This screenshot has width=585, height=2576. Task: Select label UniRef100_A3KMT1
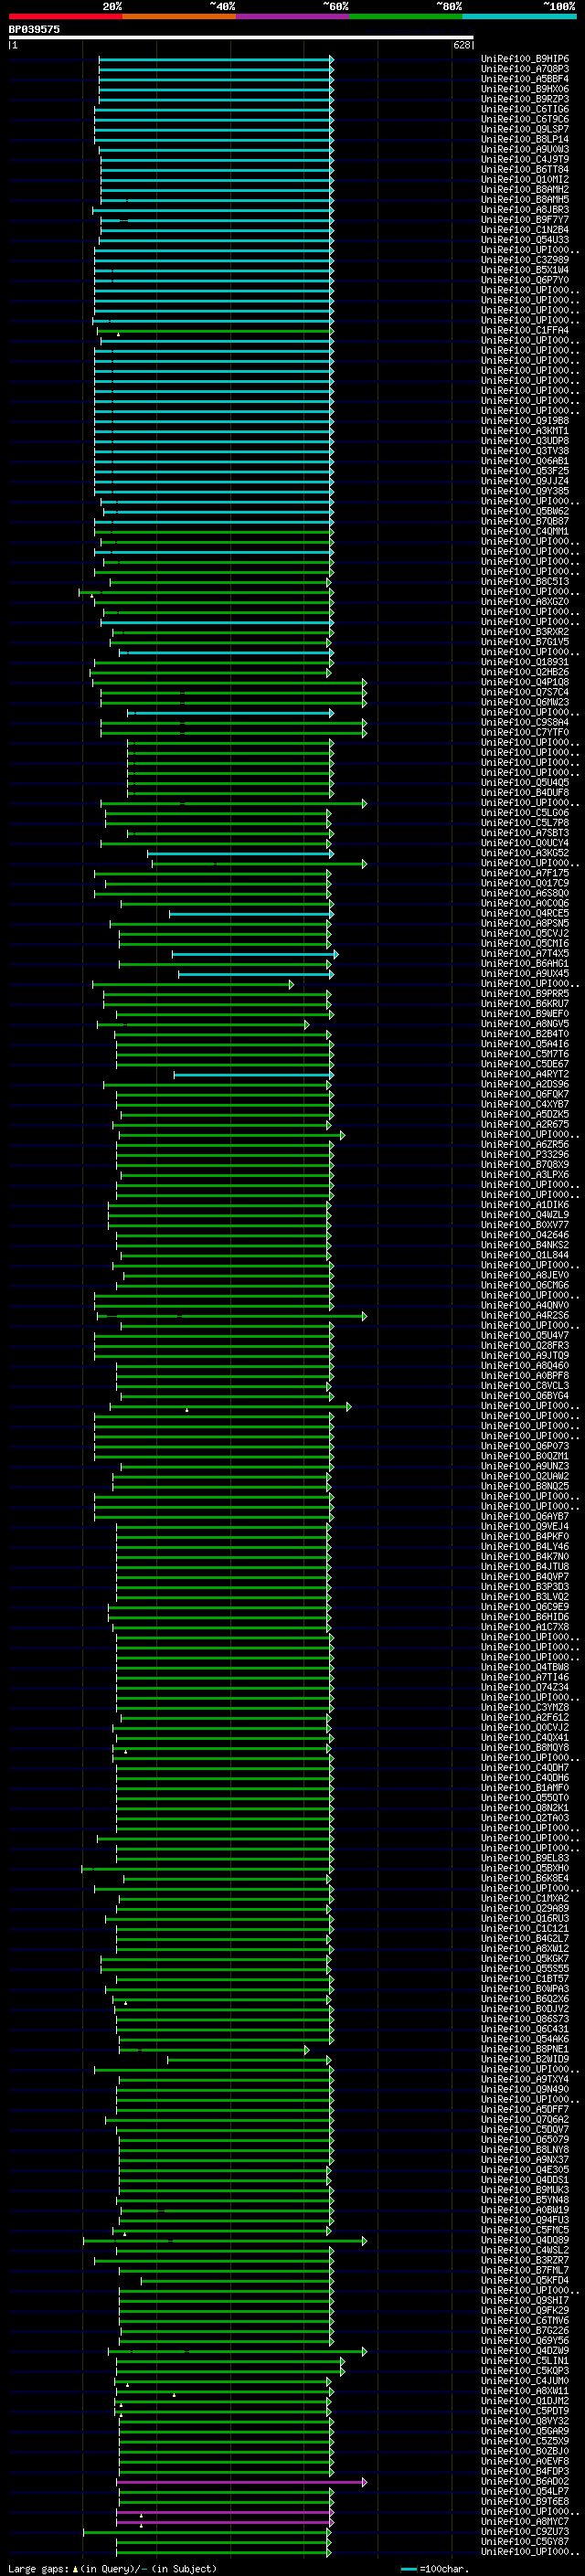tap(525, 431)
